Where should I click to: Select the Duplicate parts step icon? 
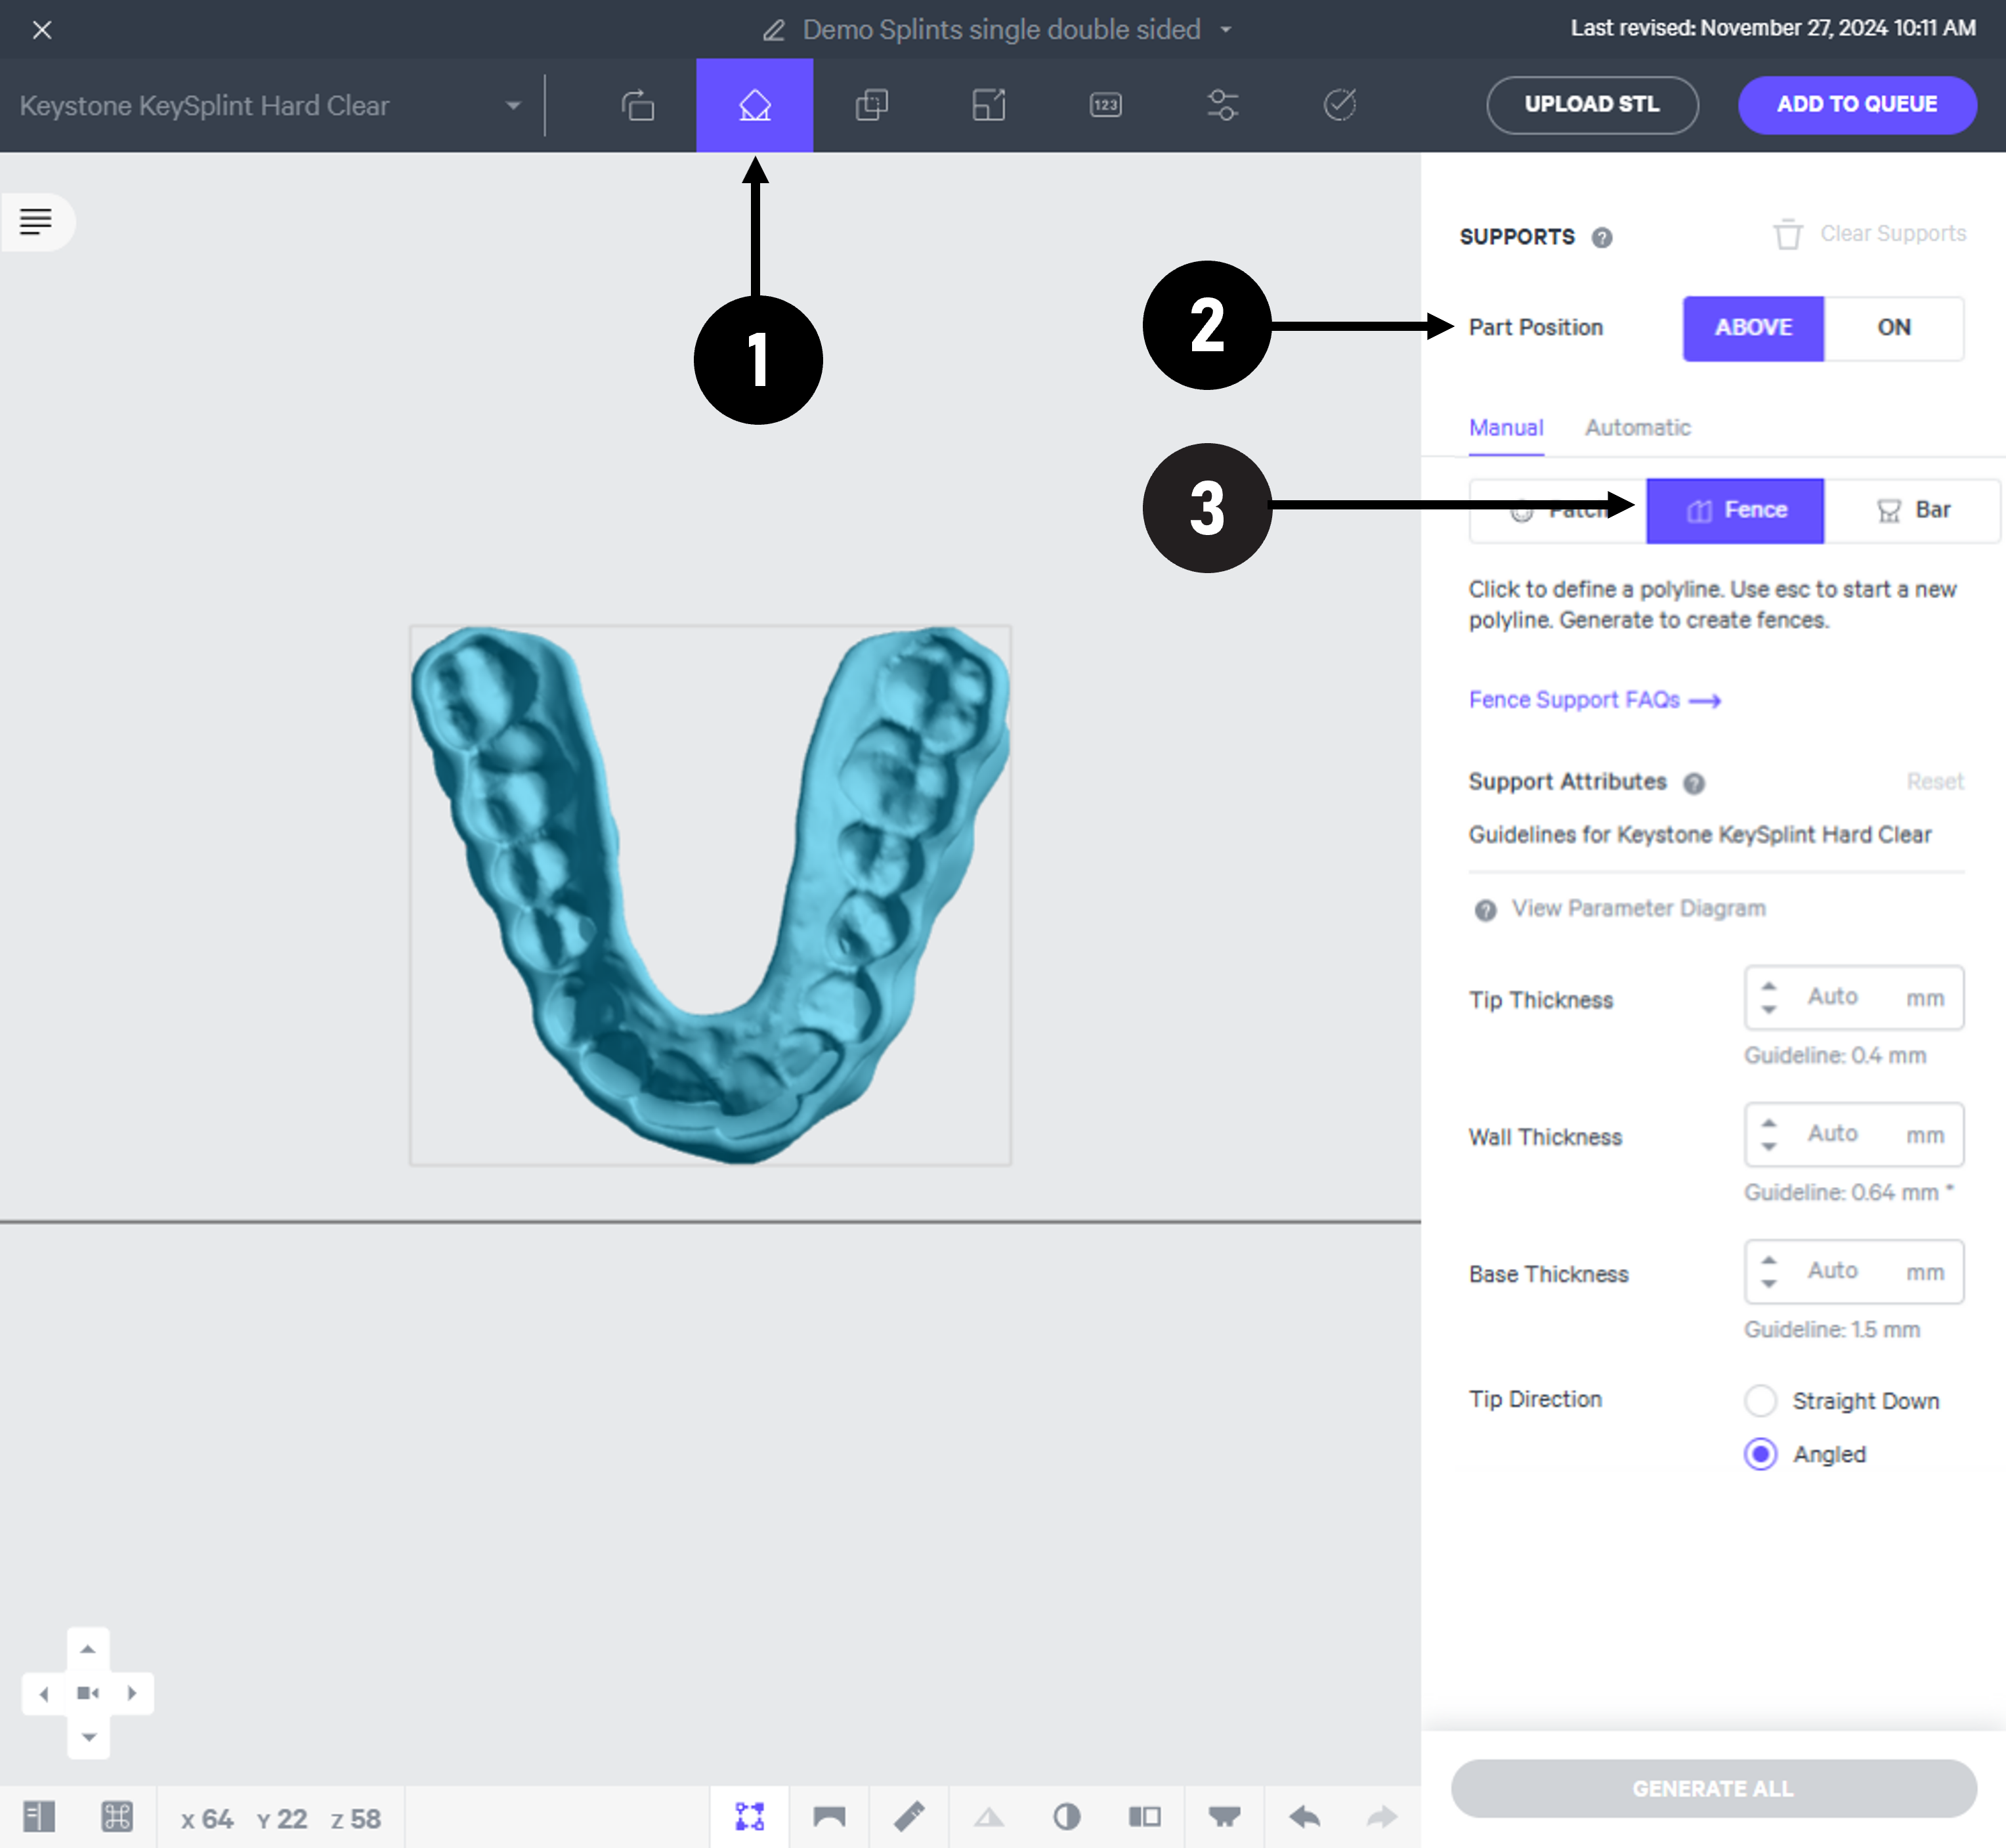point(872,105)
